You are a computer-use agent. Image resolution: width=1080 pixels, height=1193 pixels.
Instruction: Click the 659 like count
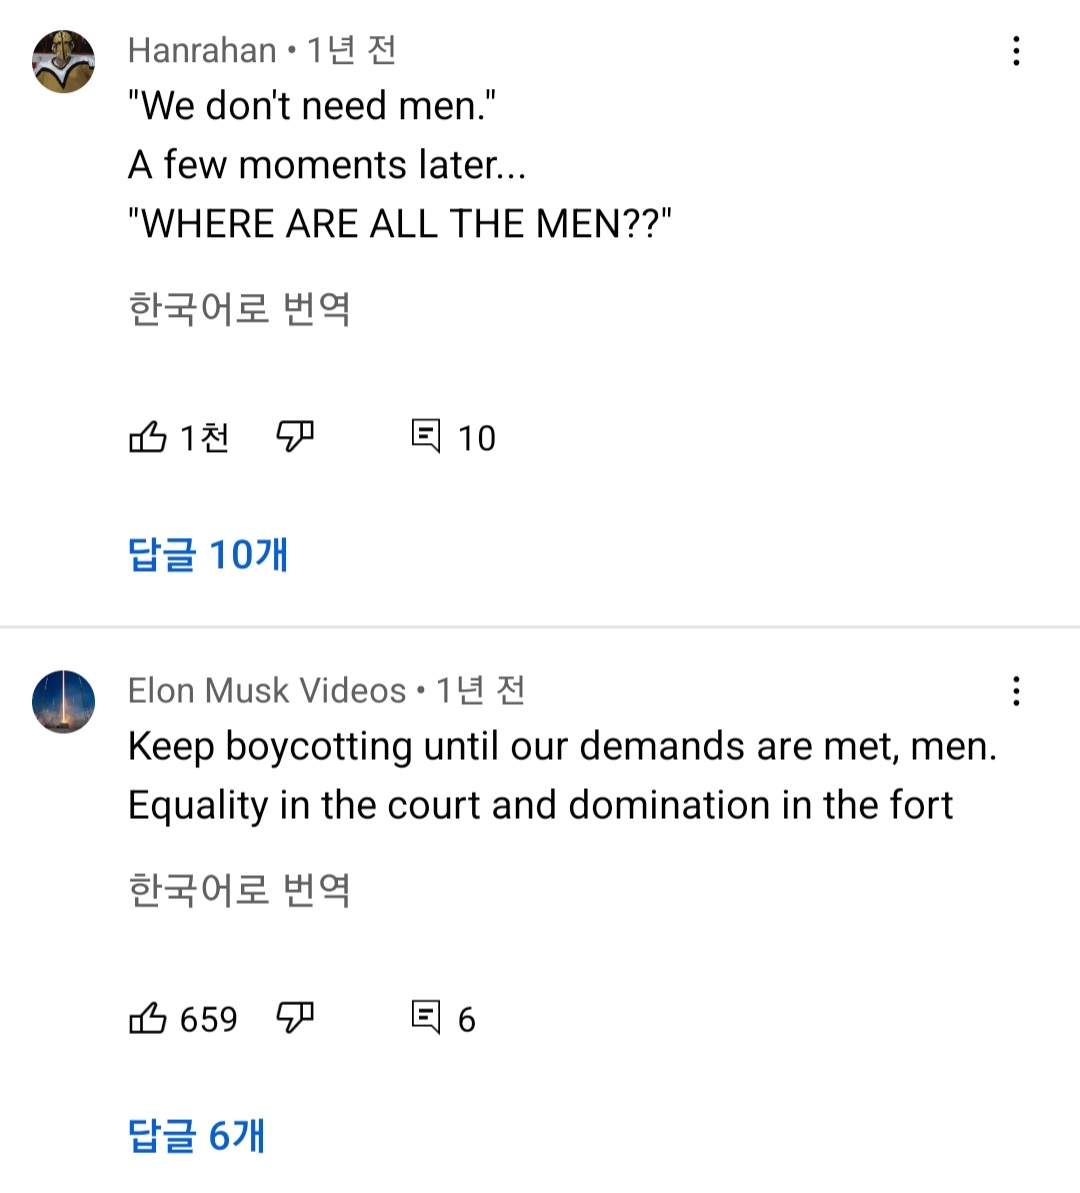click(208, 1019)
